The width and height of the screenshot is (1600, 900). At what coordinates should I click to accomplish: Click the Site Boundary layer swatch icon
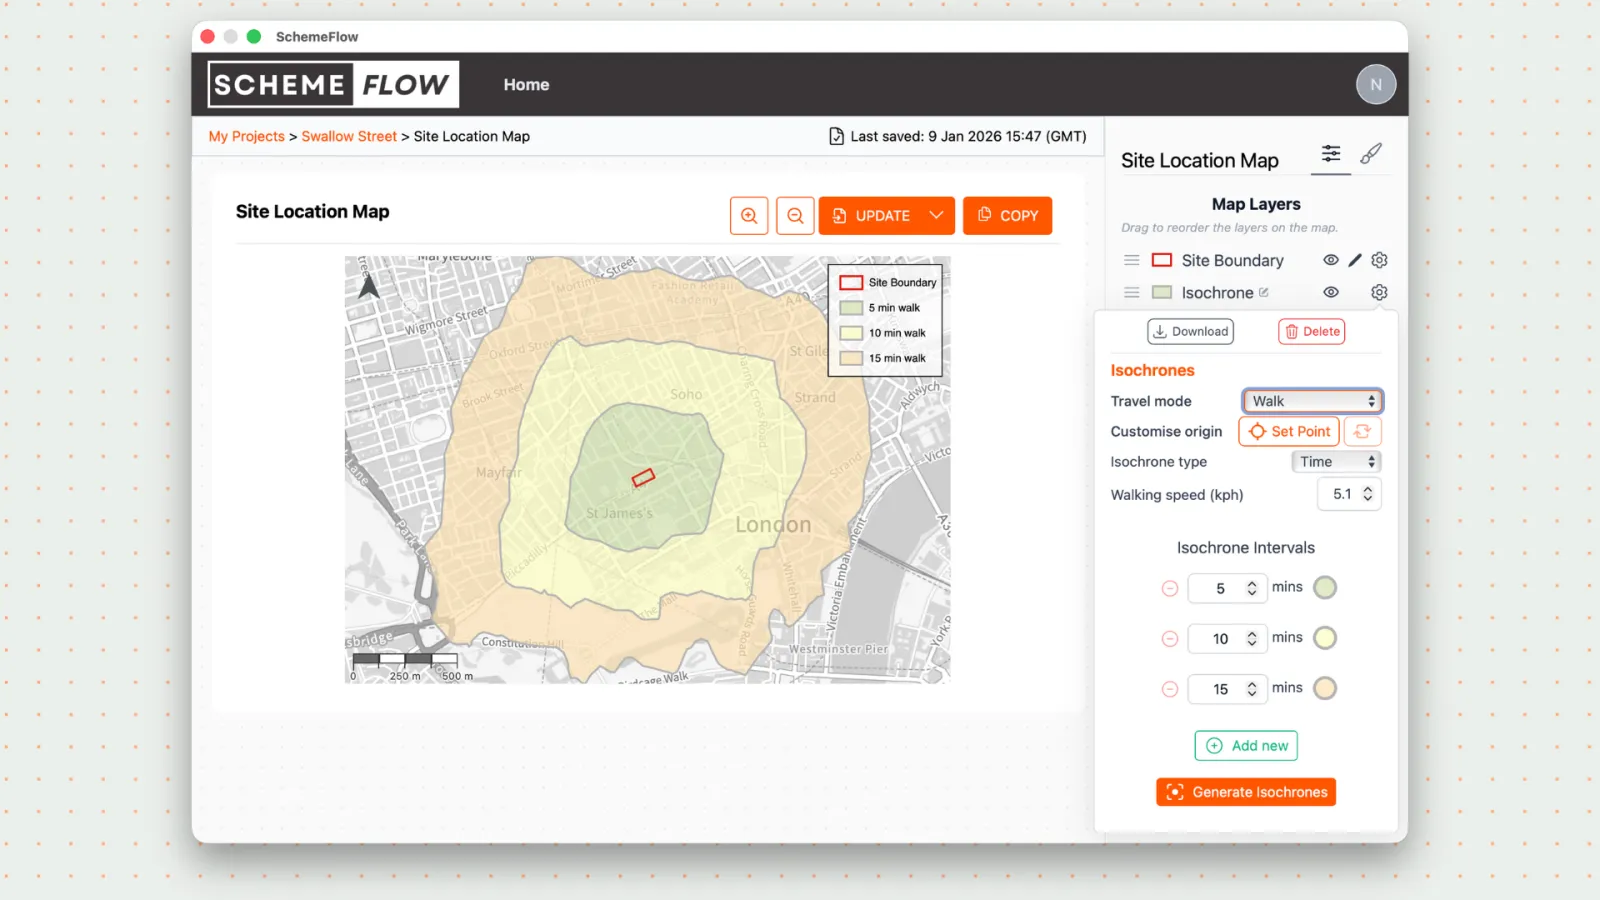tap(1162, 260)
